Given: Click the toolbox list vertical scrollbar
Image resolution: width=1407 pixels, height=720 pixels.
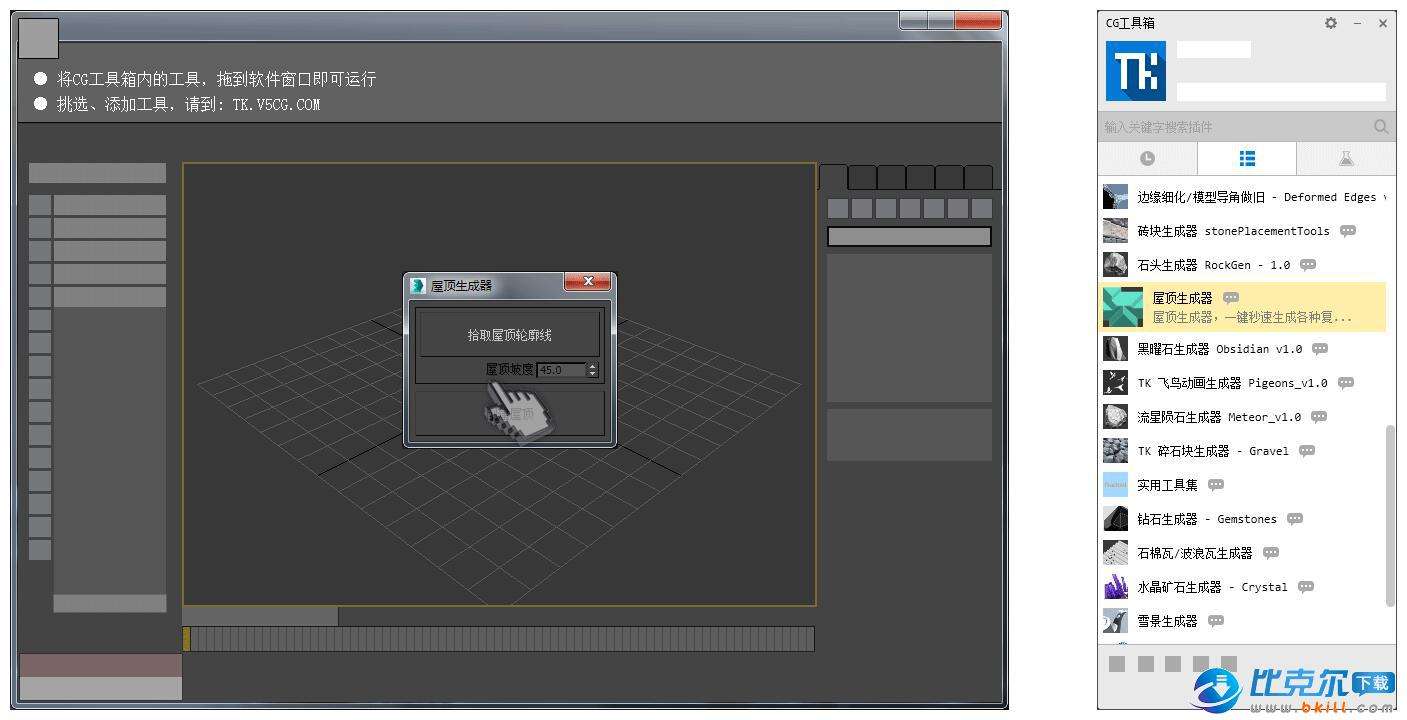Looking at the screenshot, I should [1390, 516].
